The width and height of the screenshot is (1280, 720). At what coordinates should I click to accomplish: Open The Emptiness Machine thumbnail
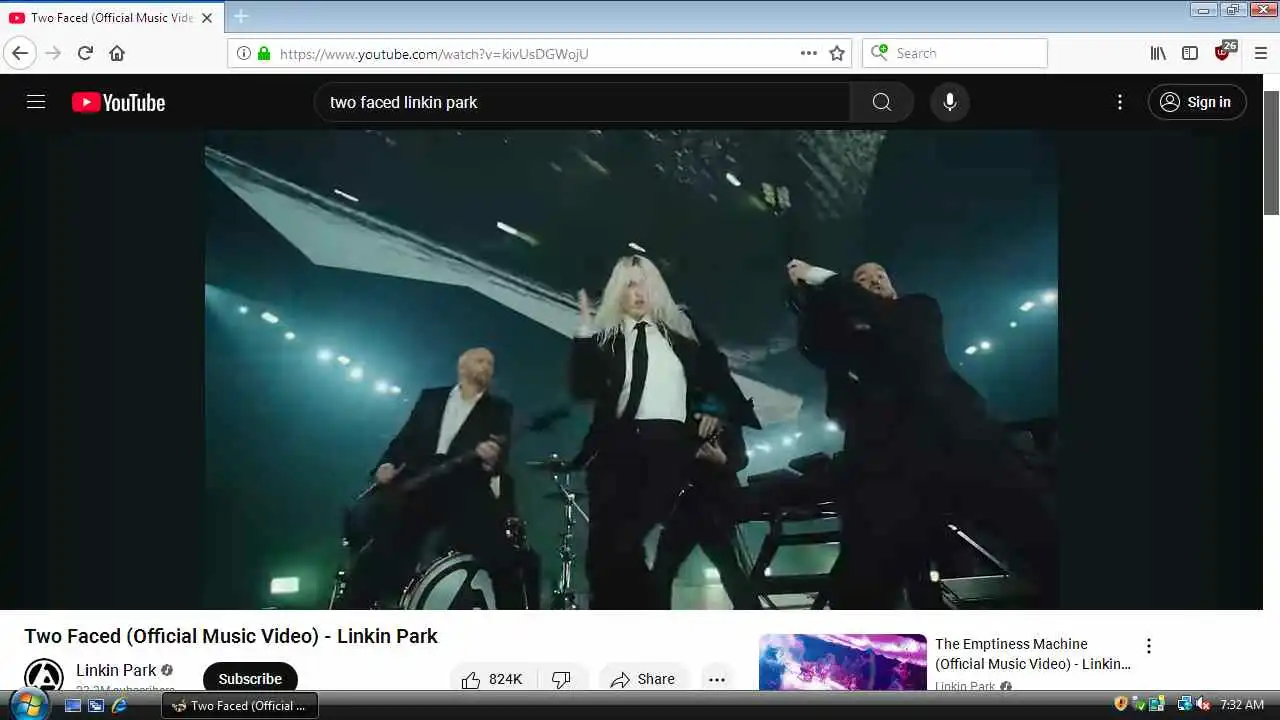[x=843, y=661]
